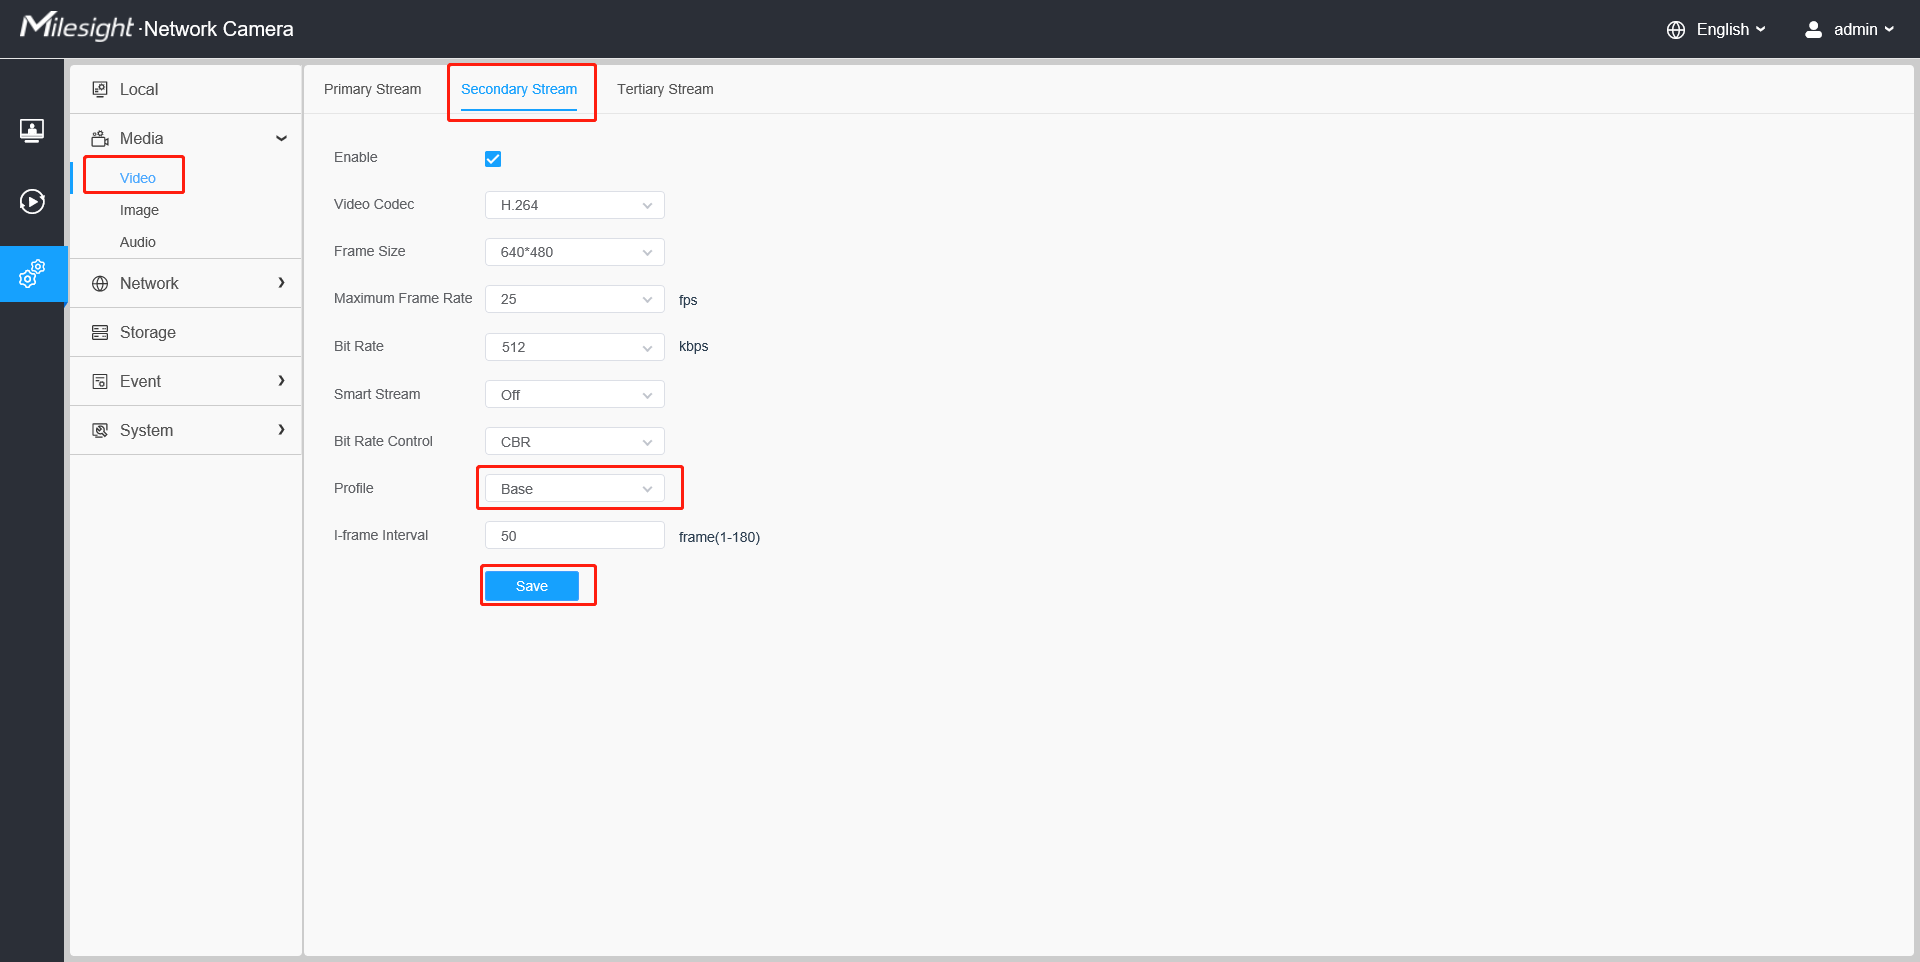Open Image settings under Media
The image size is (1920, 962).
[139, 210]
